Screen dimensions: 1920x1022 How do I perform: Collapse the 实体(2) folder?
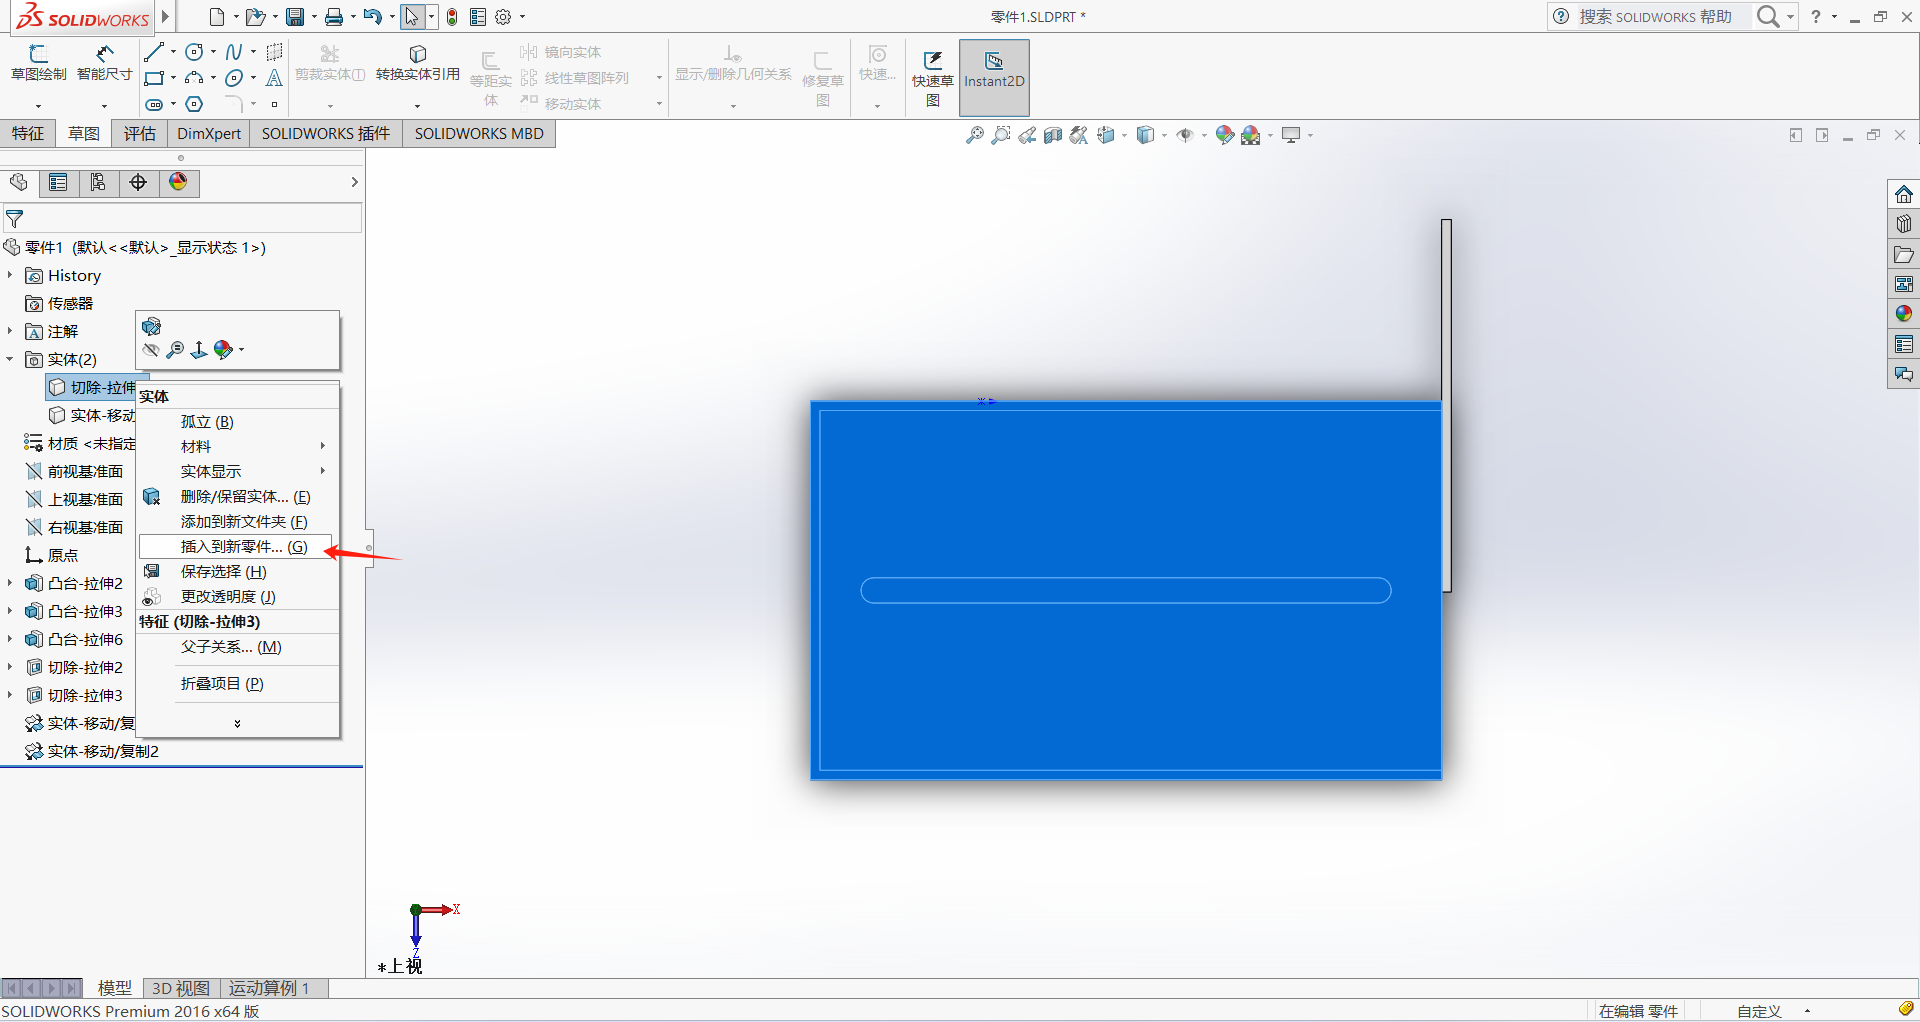point(10,359)
